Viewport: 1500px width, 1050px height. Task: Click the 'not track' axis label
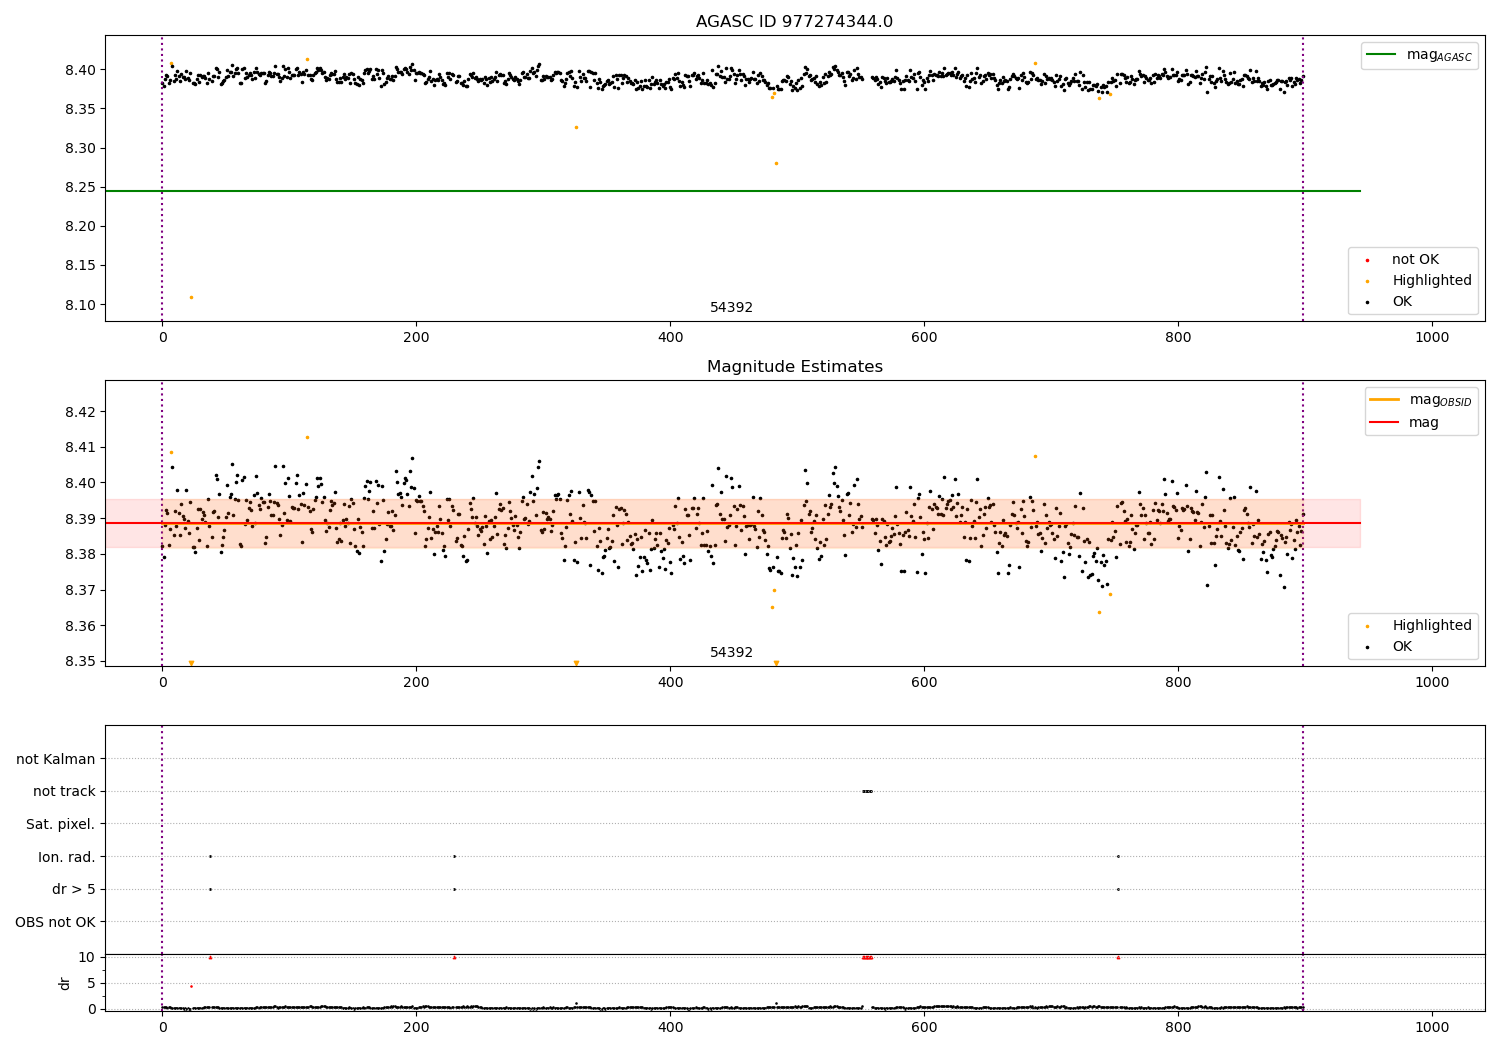pos(64,791)
